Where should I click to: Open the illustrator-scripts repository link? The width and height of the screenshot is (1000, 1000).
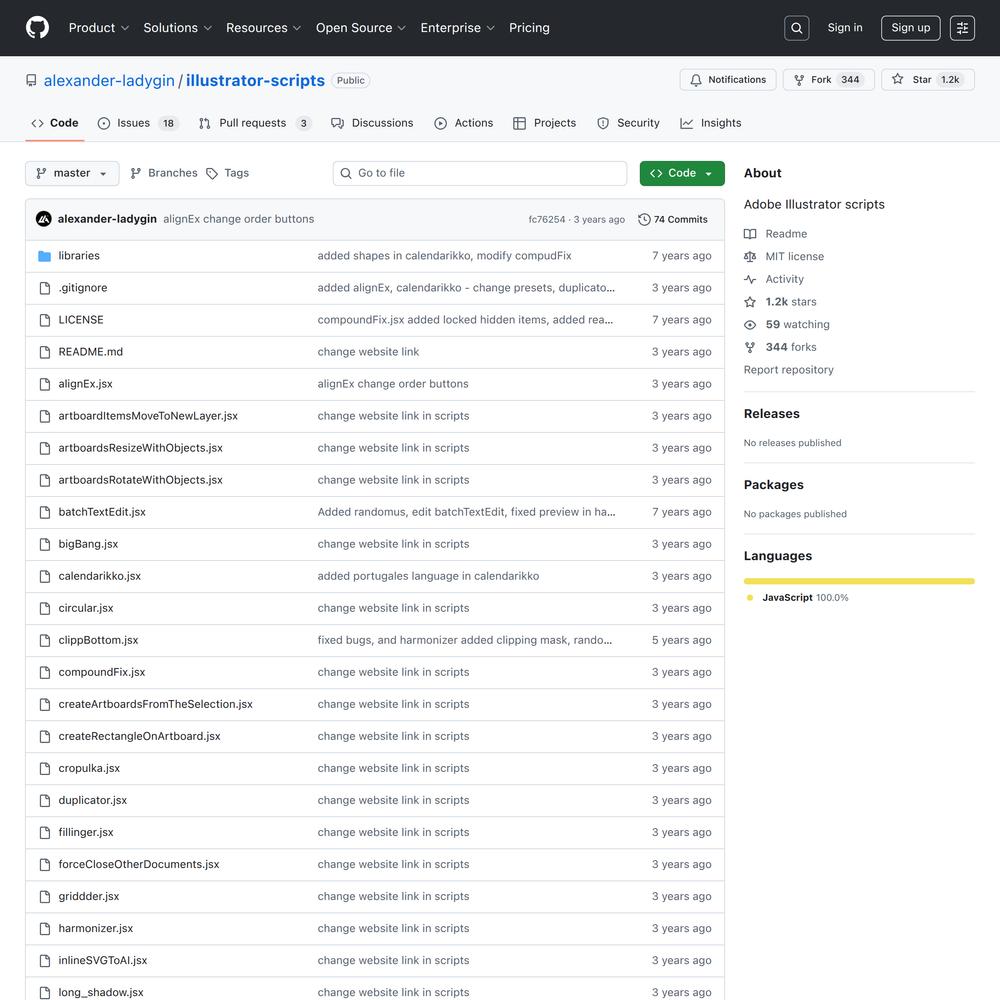255,80
